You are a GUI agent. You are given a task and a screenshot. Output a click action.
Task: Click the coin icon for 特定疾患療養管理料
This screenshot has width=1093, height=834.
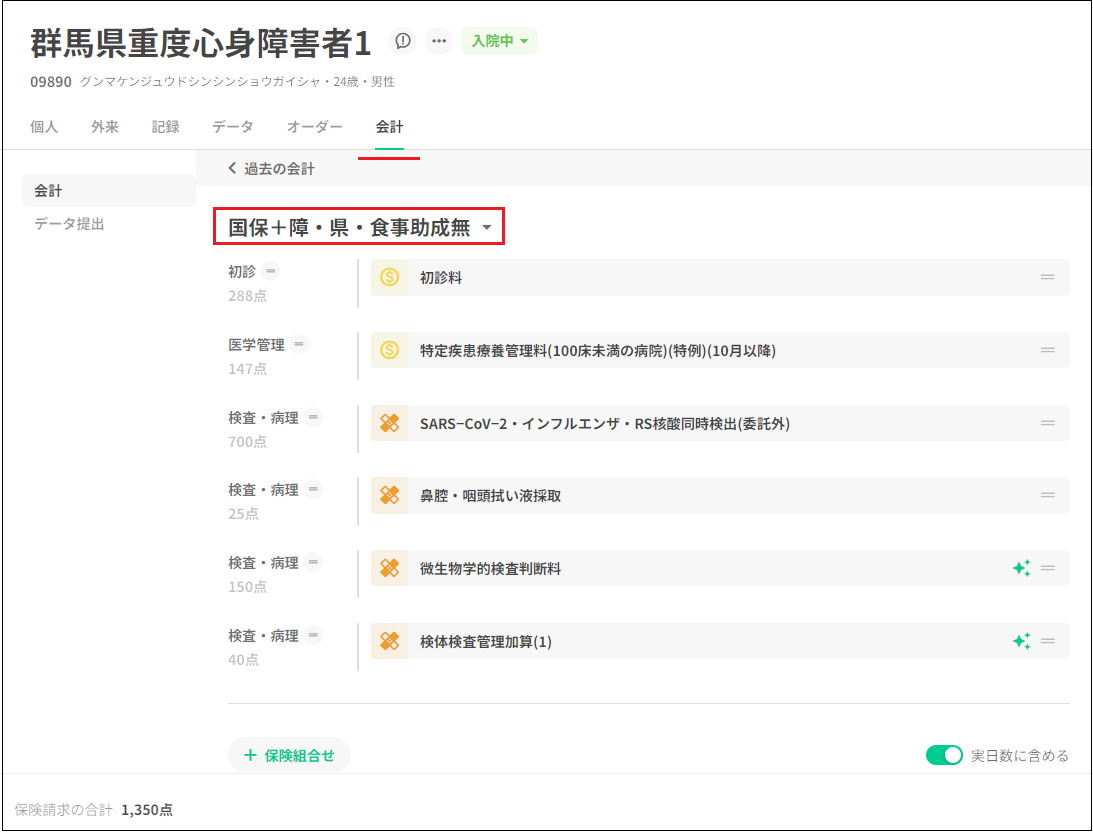tap(390, 350)
